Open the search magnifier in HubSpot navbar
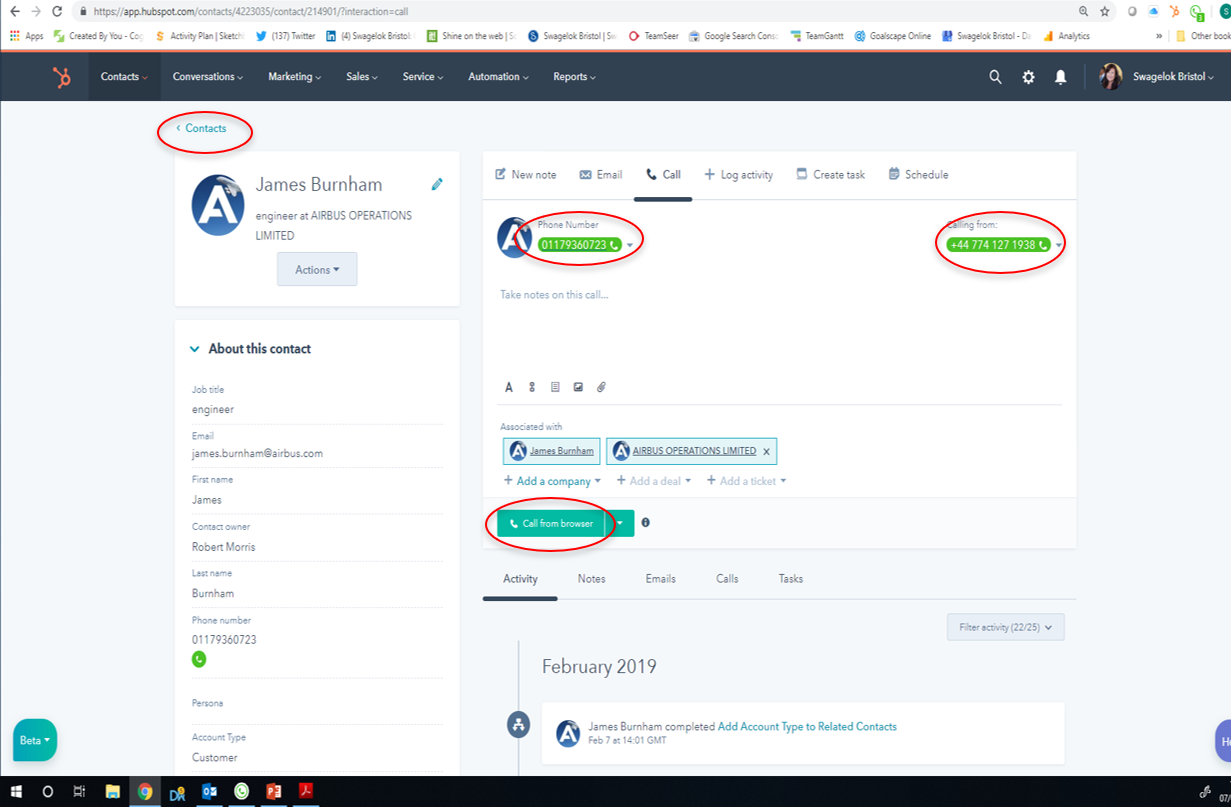 995,77
